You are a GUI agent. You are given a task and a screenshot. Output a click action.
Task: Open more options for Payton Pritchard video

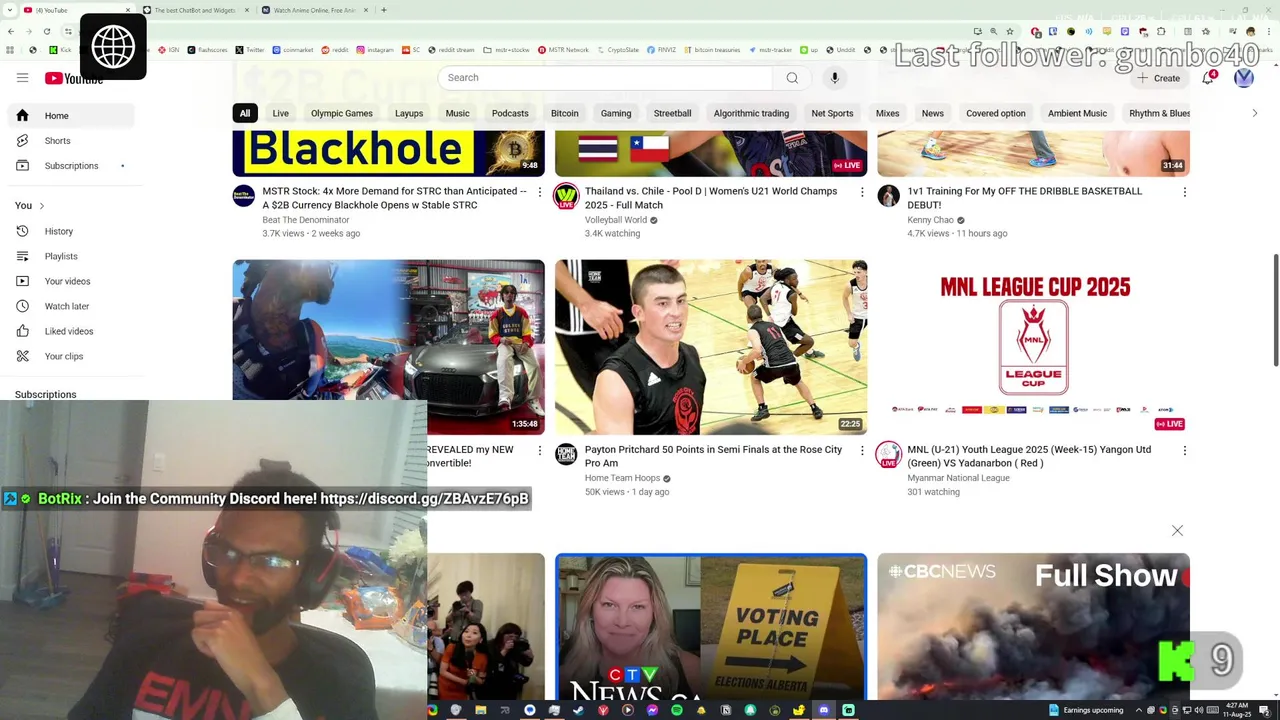(862, 451)
